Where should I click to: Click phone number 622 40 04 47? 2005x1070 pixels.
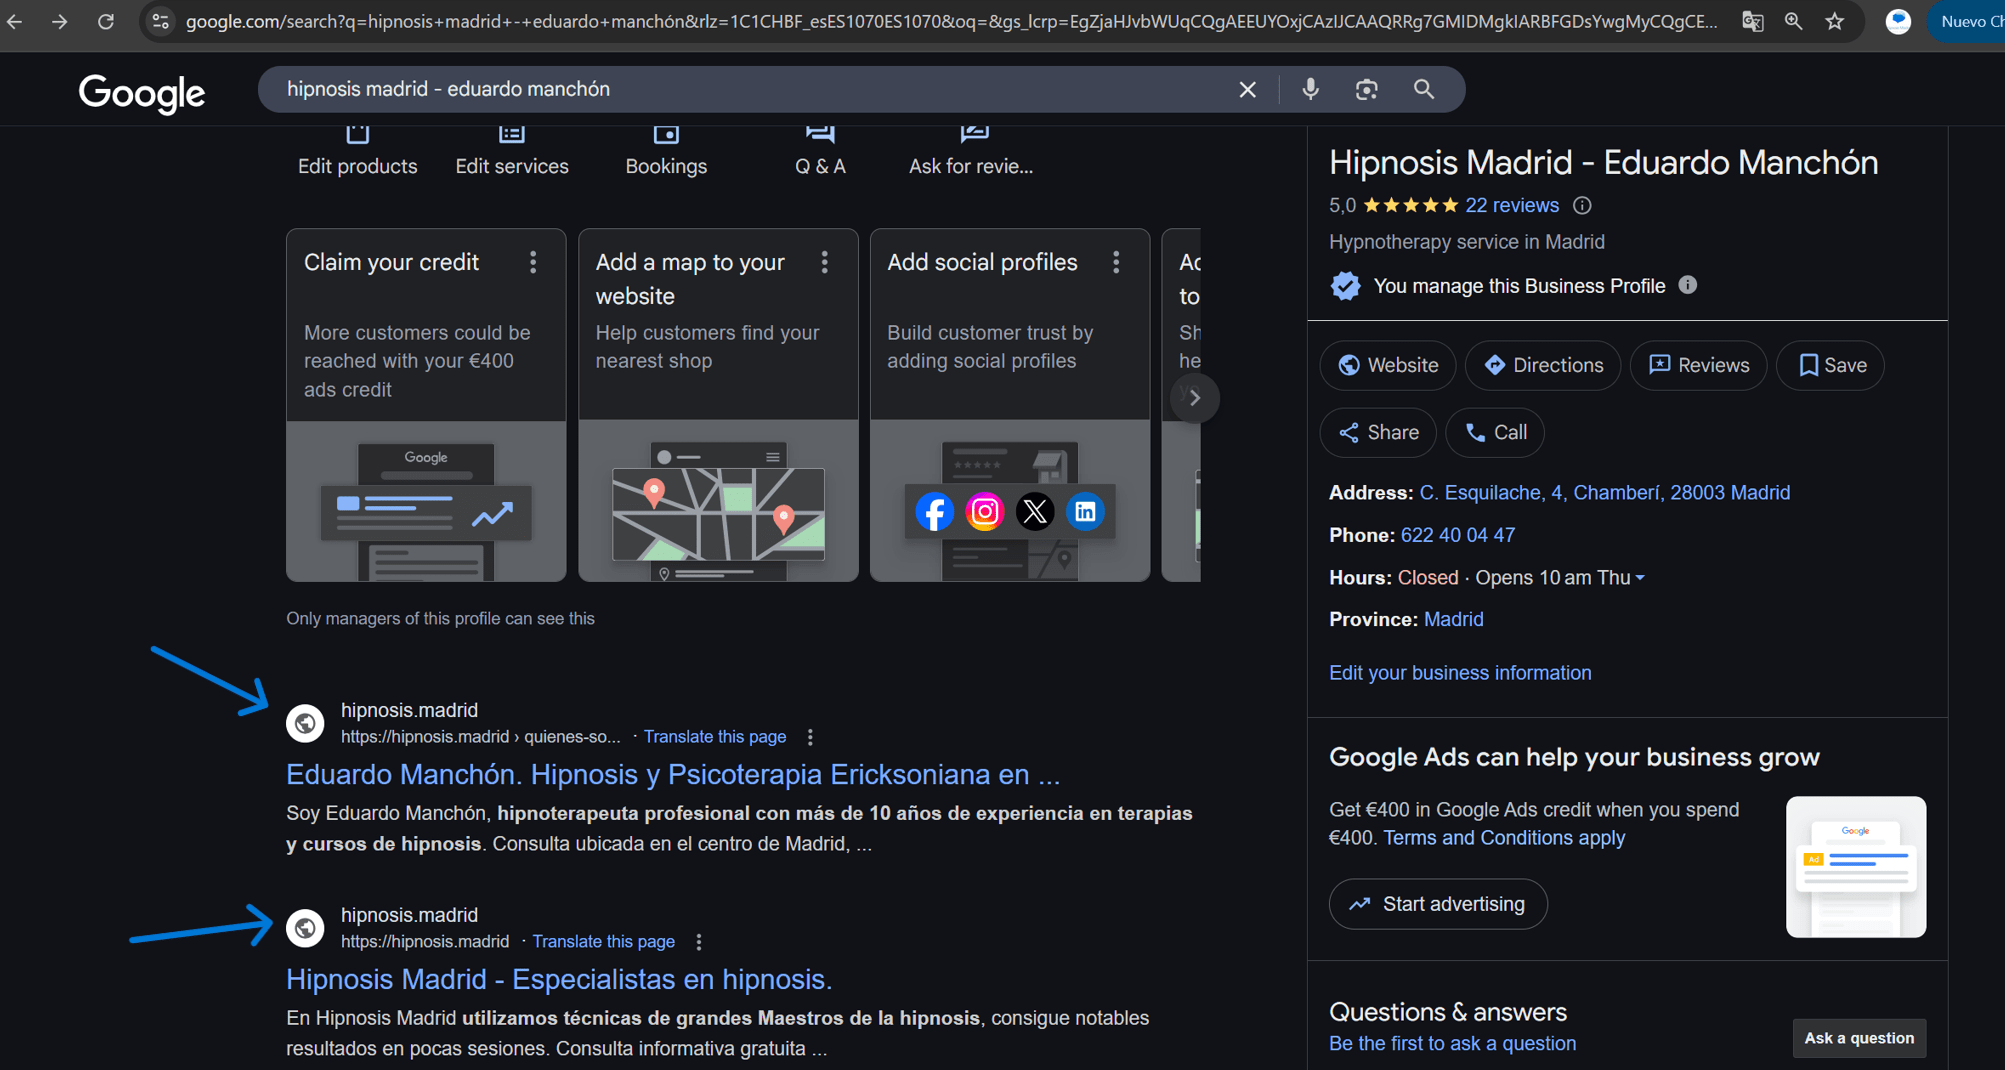(1457, 535)
